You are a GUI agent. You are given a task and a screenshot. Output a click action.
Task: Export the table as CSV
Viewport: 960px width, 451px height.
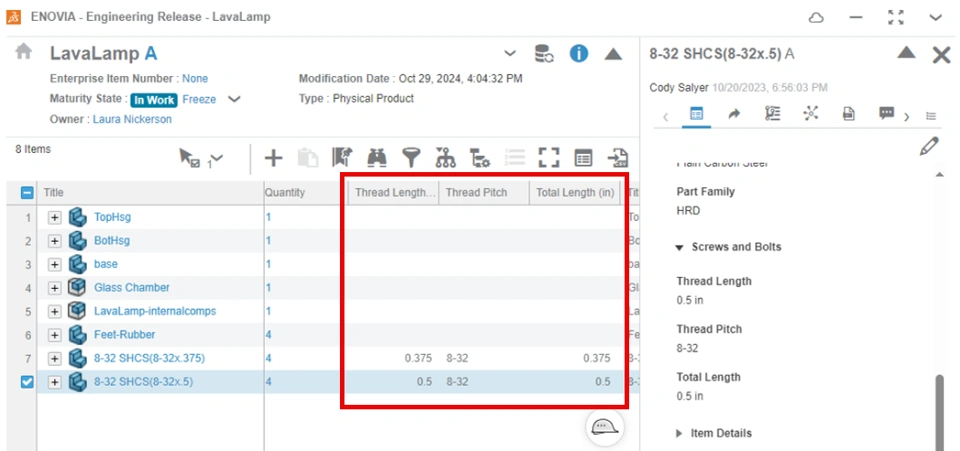click(617, 158)
